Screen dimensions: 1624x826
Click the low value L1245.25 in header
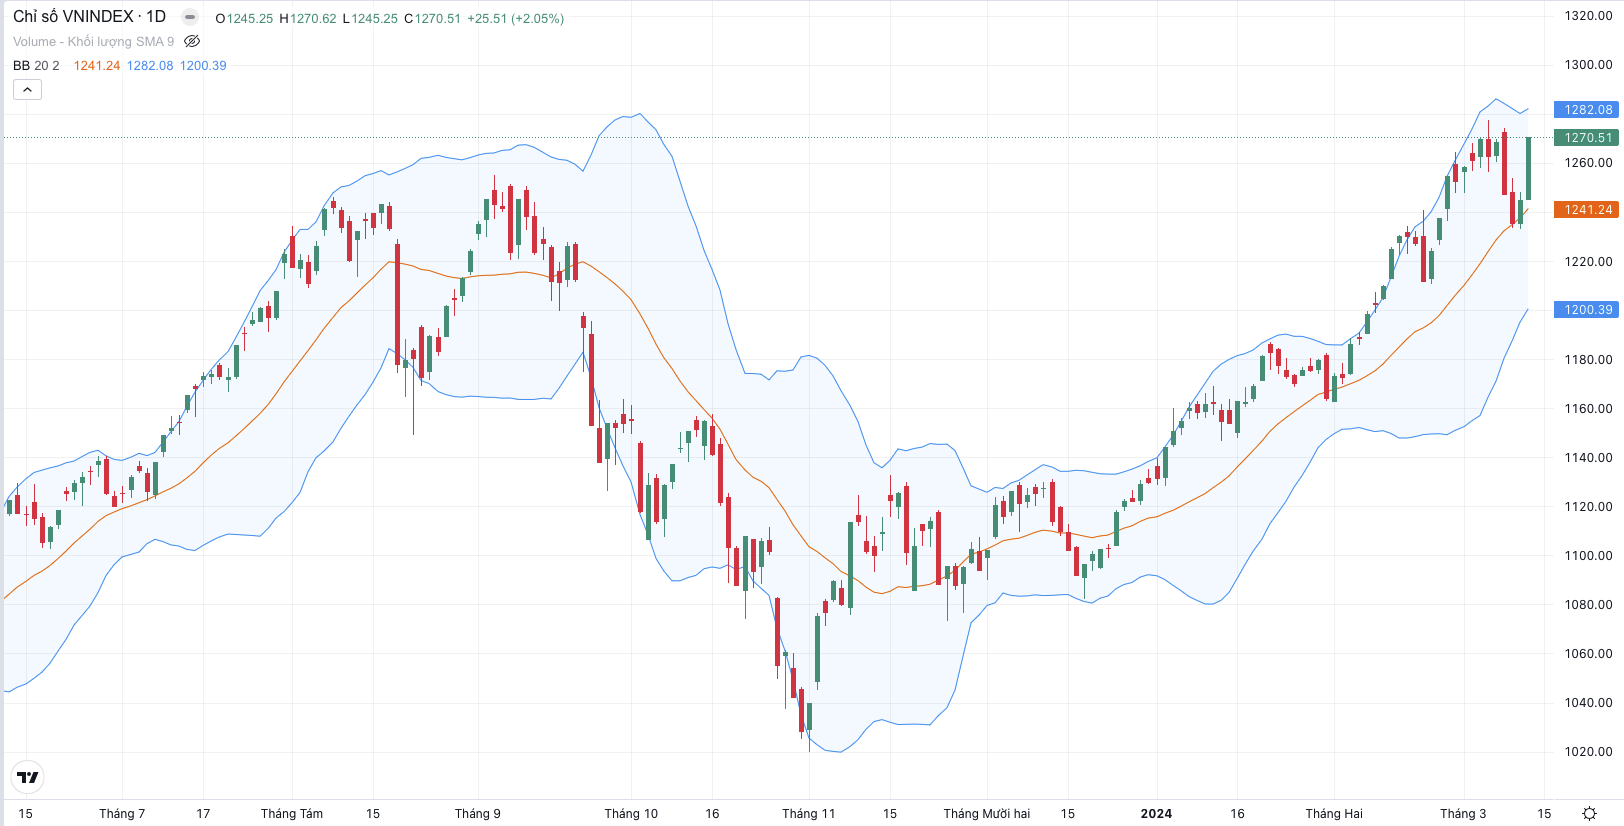point(370,19)
